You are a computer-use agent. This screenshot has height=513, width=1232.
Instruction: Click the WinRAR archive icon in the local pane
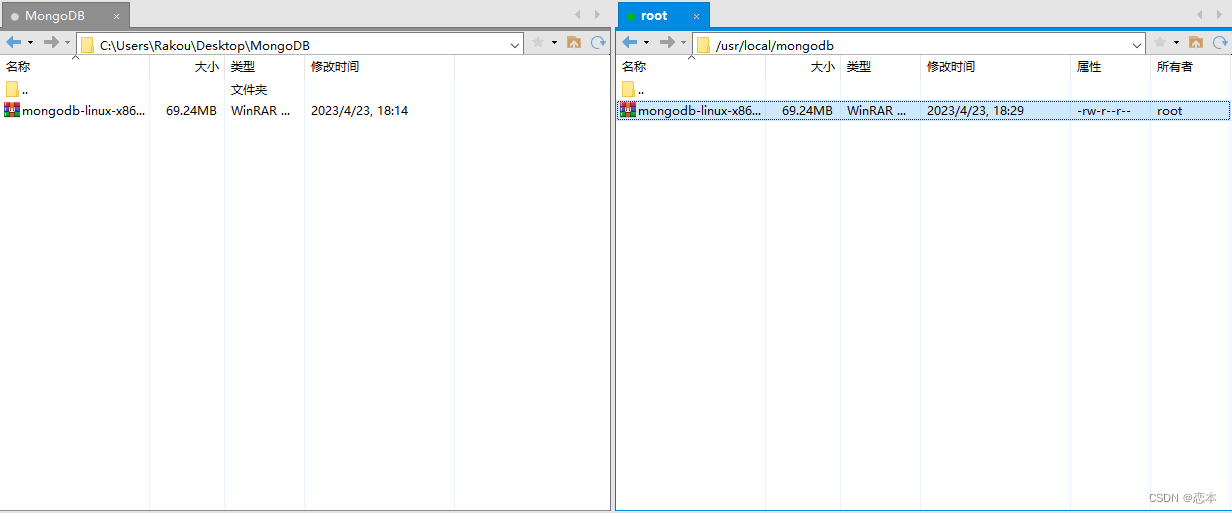pos(12,110)
